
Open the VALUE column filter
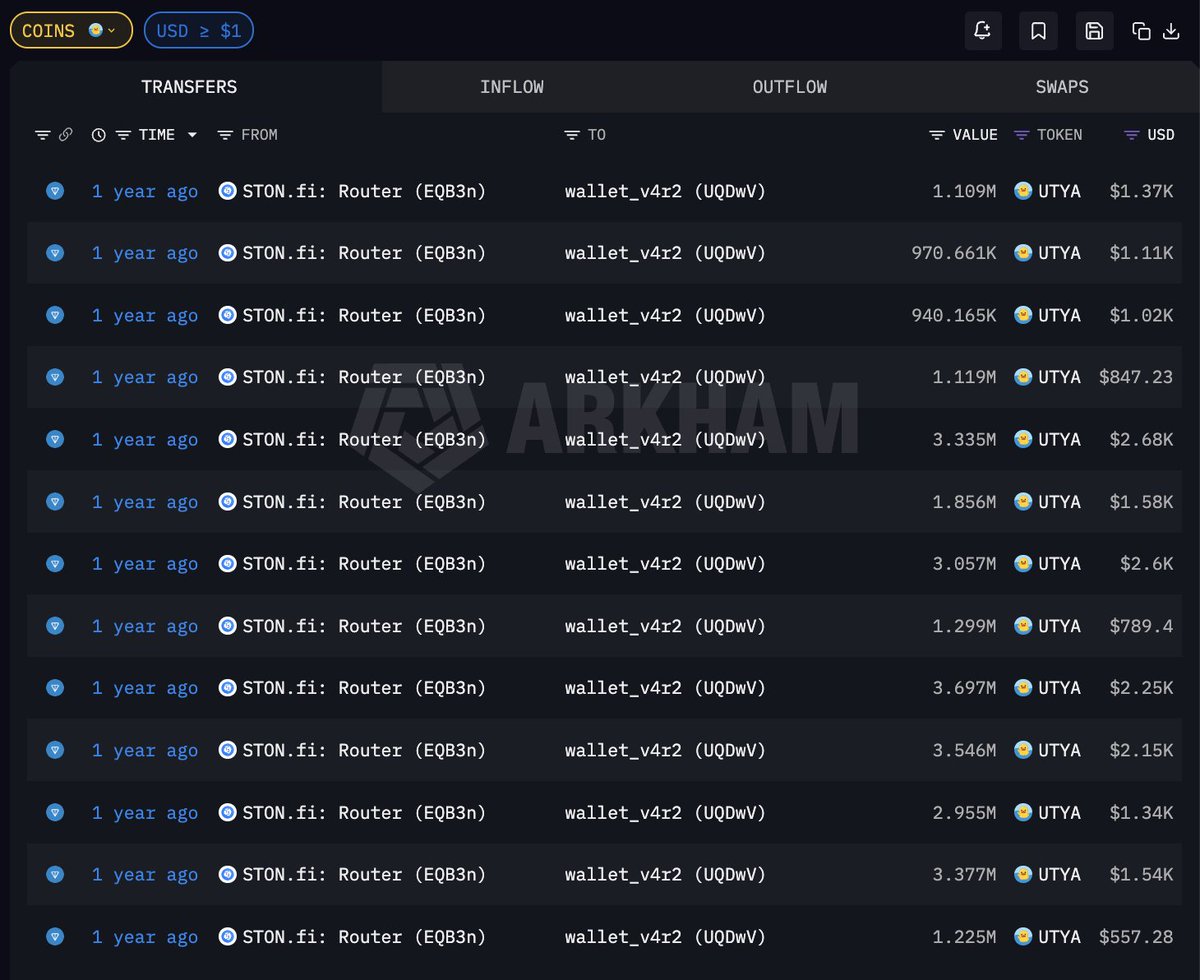click(x=937, y=135)
